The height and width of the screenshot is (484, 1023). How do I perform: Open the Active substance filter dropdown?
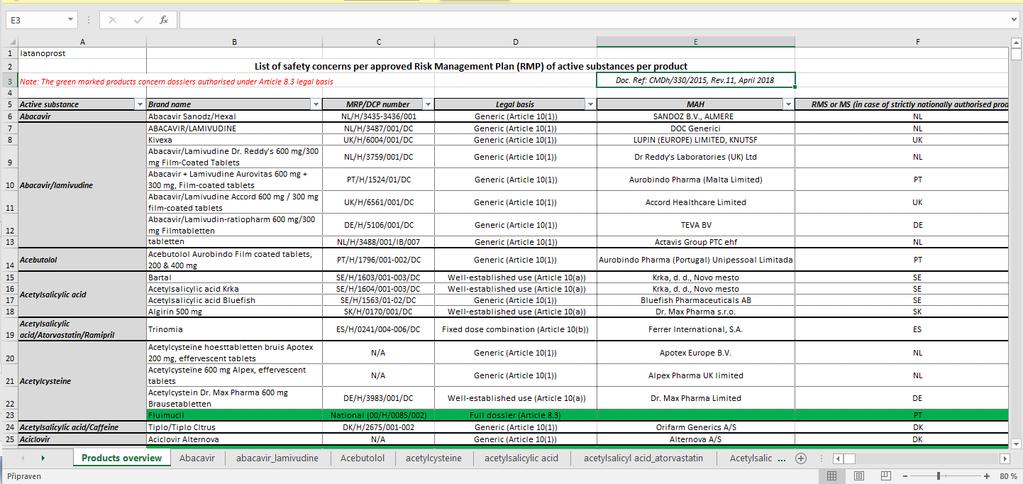(140, 104)
